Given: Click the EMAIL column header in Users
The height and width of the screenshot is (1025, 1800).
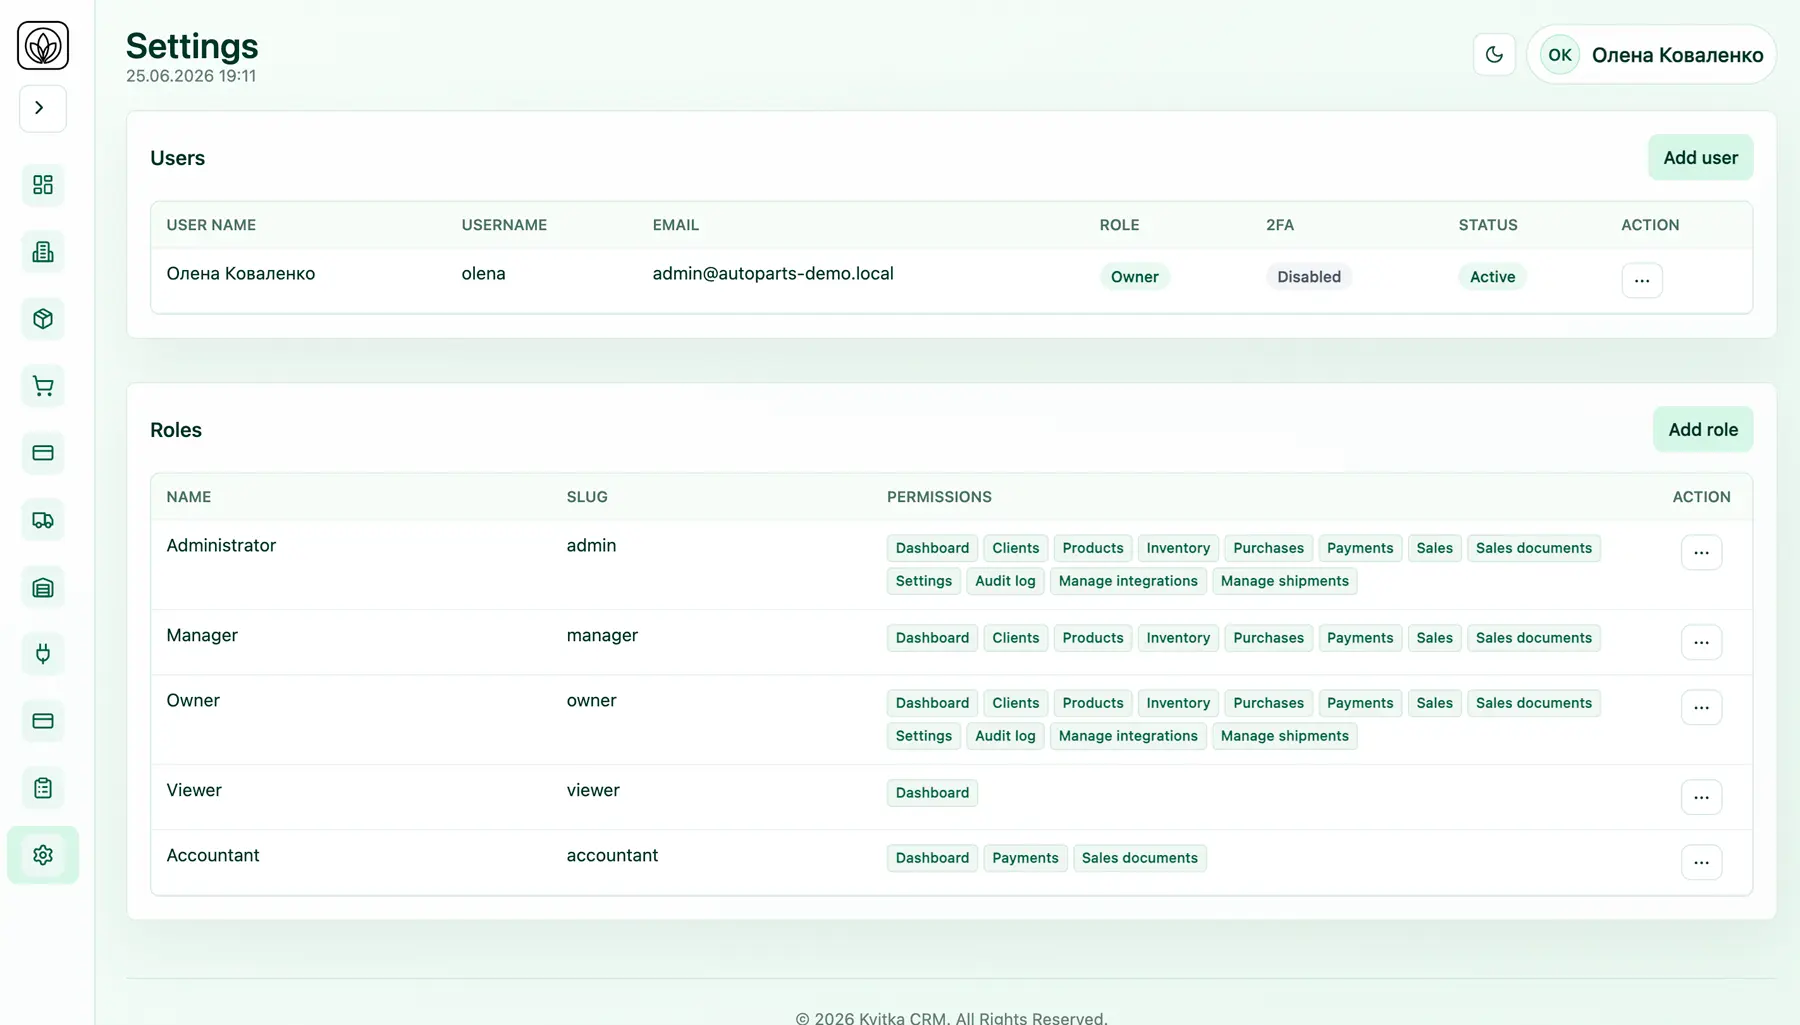Looking at the screenshot, I should (x=675, y=225).
